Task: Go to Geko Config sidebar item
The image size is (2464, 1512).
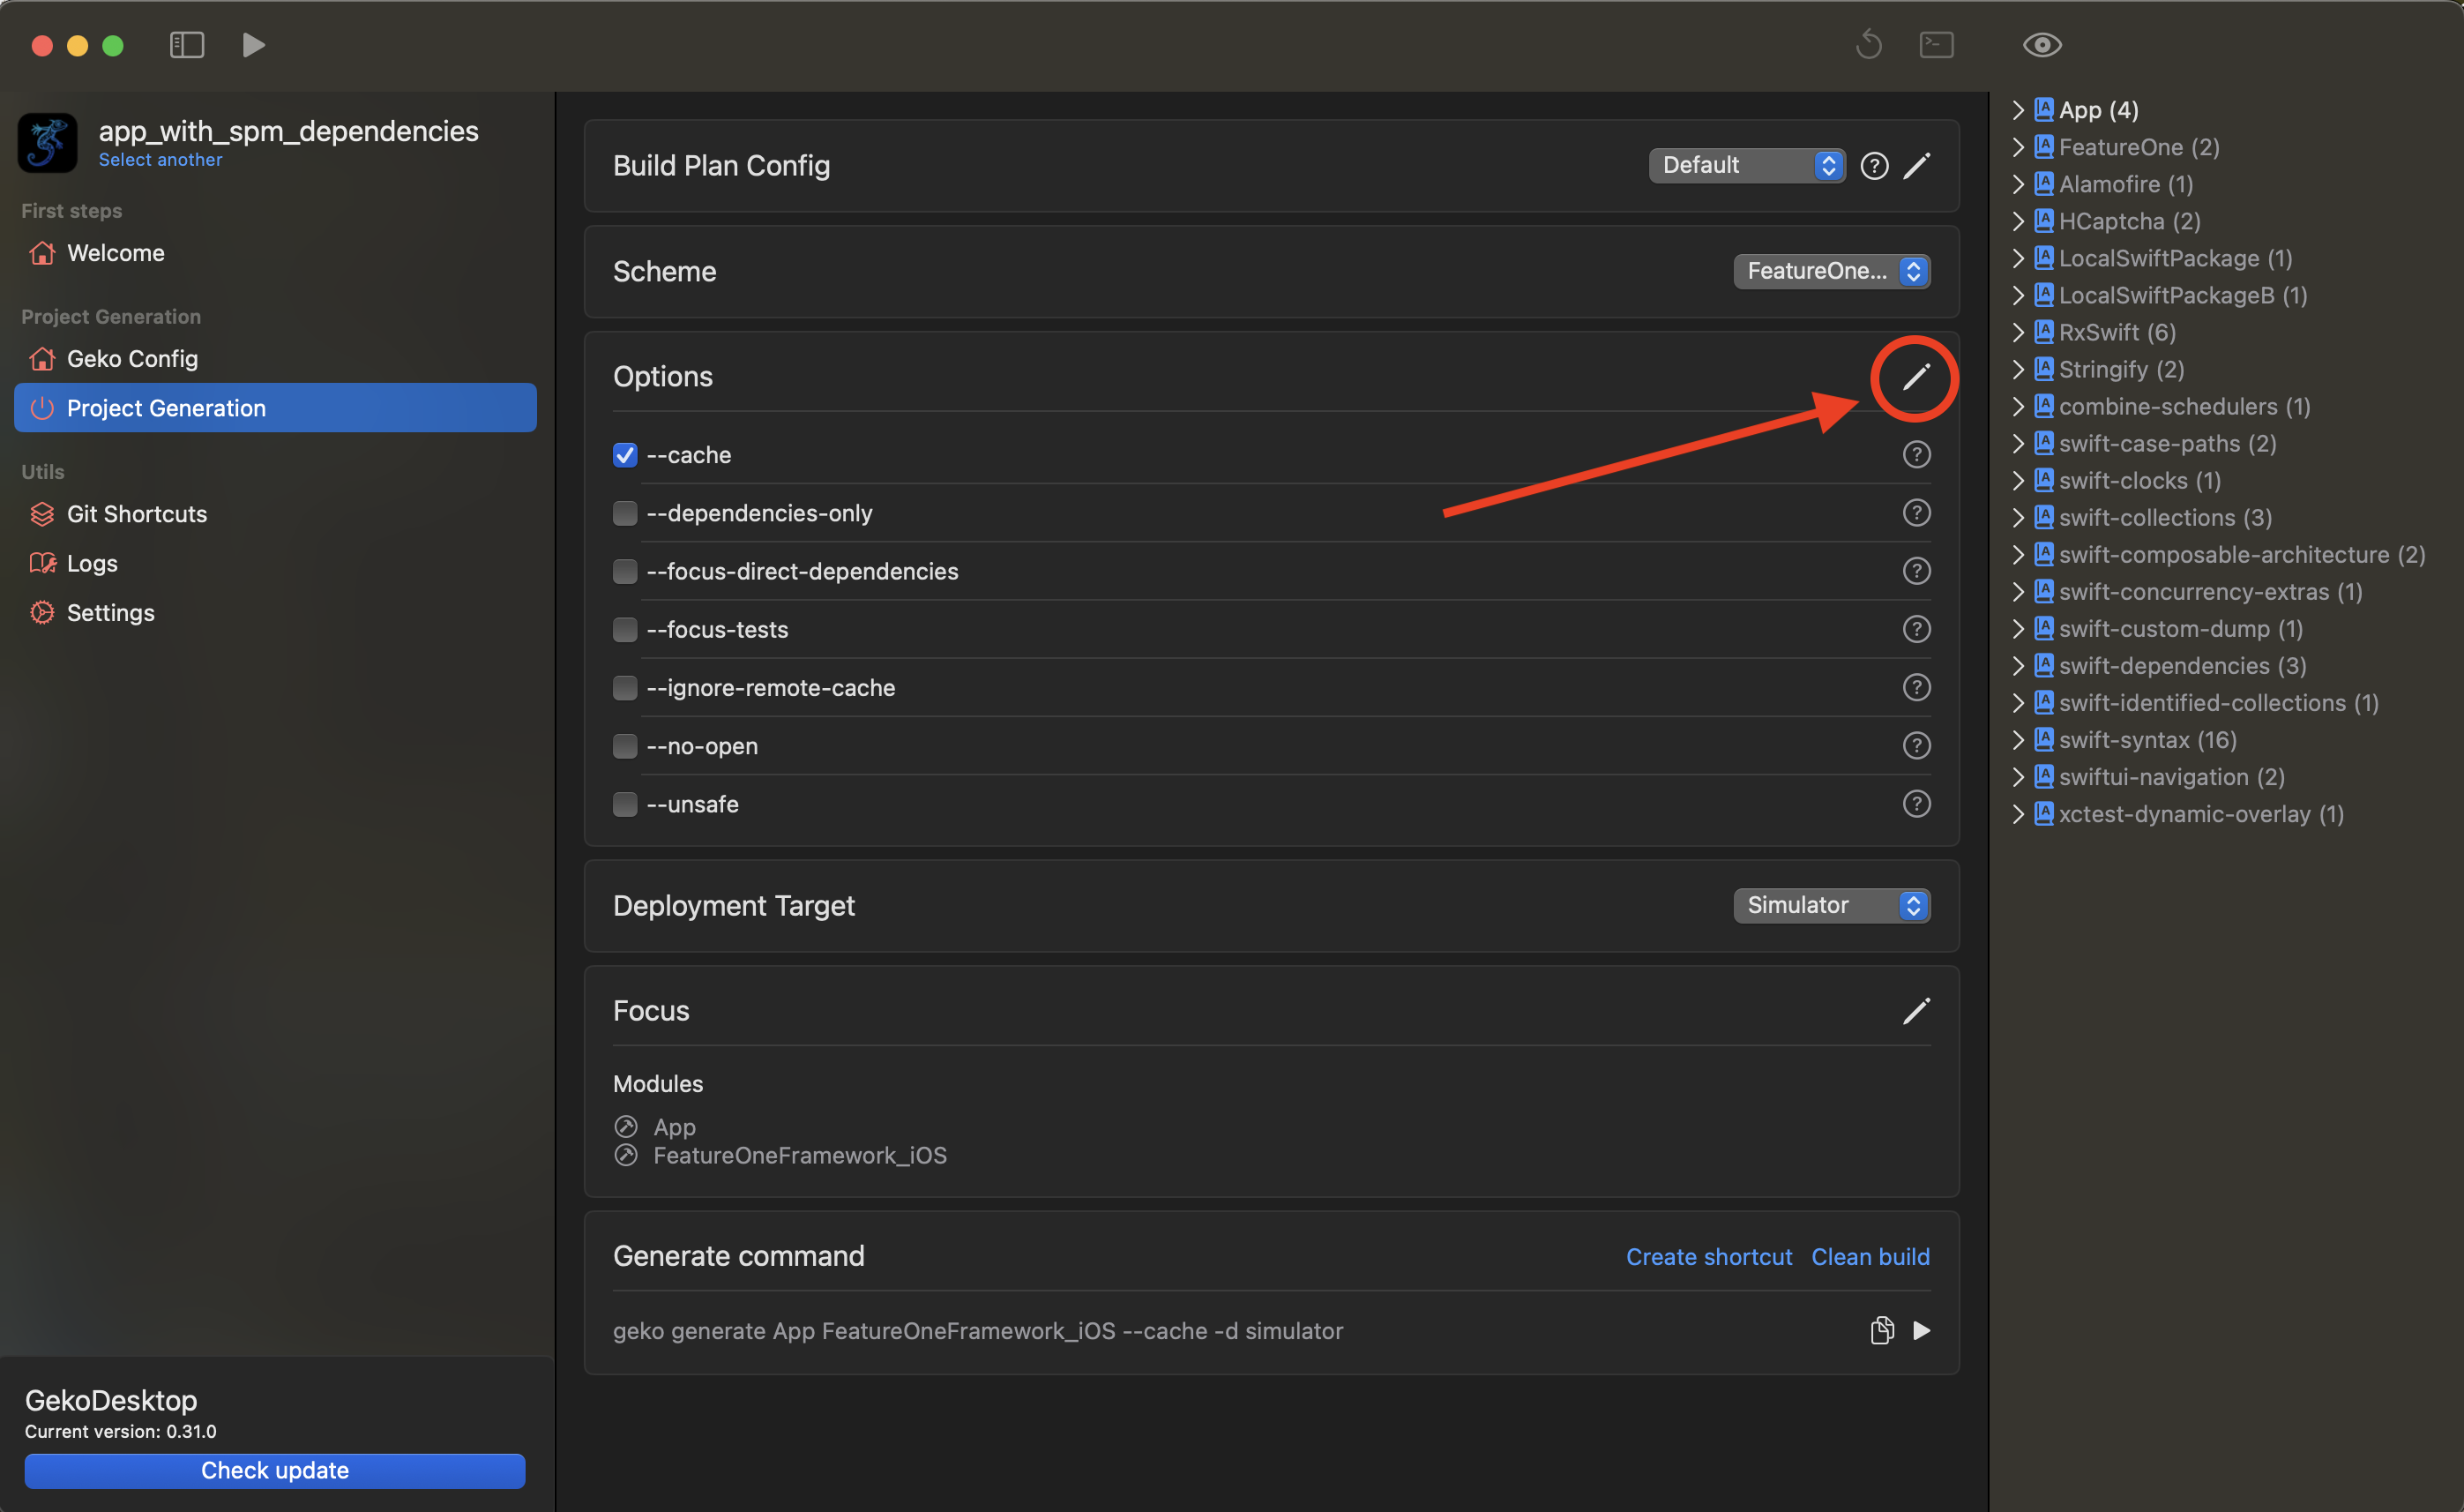Action: point(132,359)
